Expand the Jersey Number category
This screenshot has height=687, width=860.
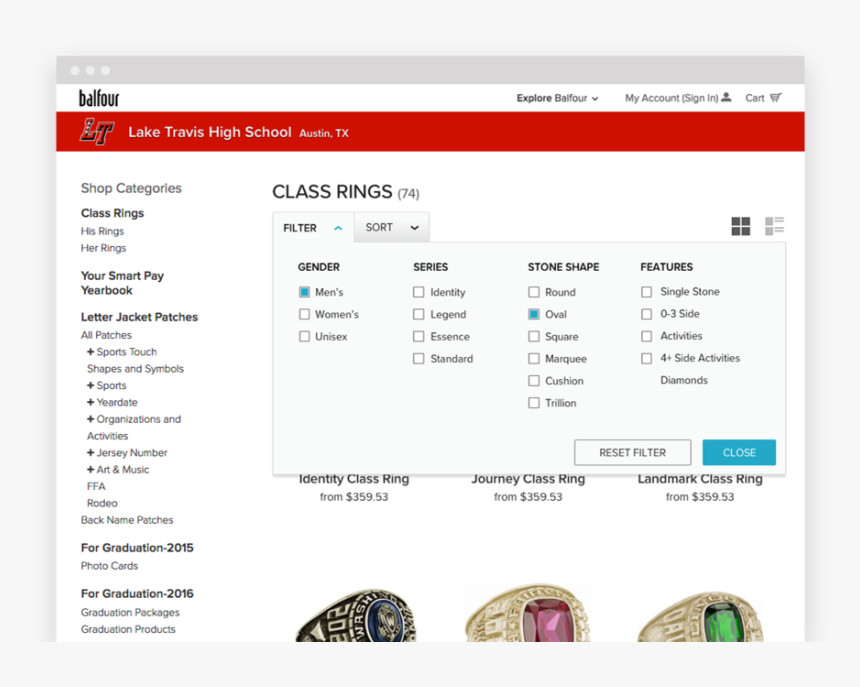[x=90, y=453]
